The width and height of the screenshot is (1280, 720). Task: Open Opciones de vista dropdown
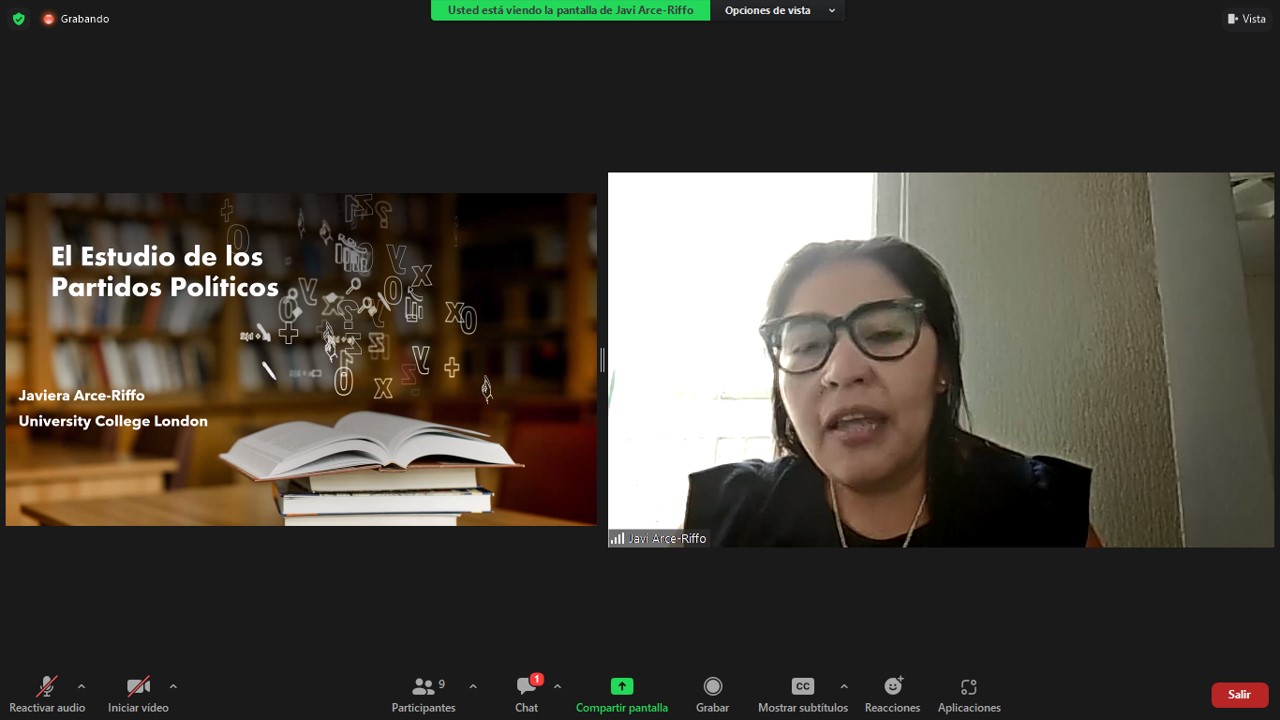(779, 10)
